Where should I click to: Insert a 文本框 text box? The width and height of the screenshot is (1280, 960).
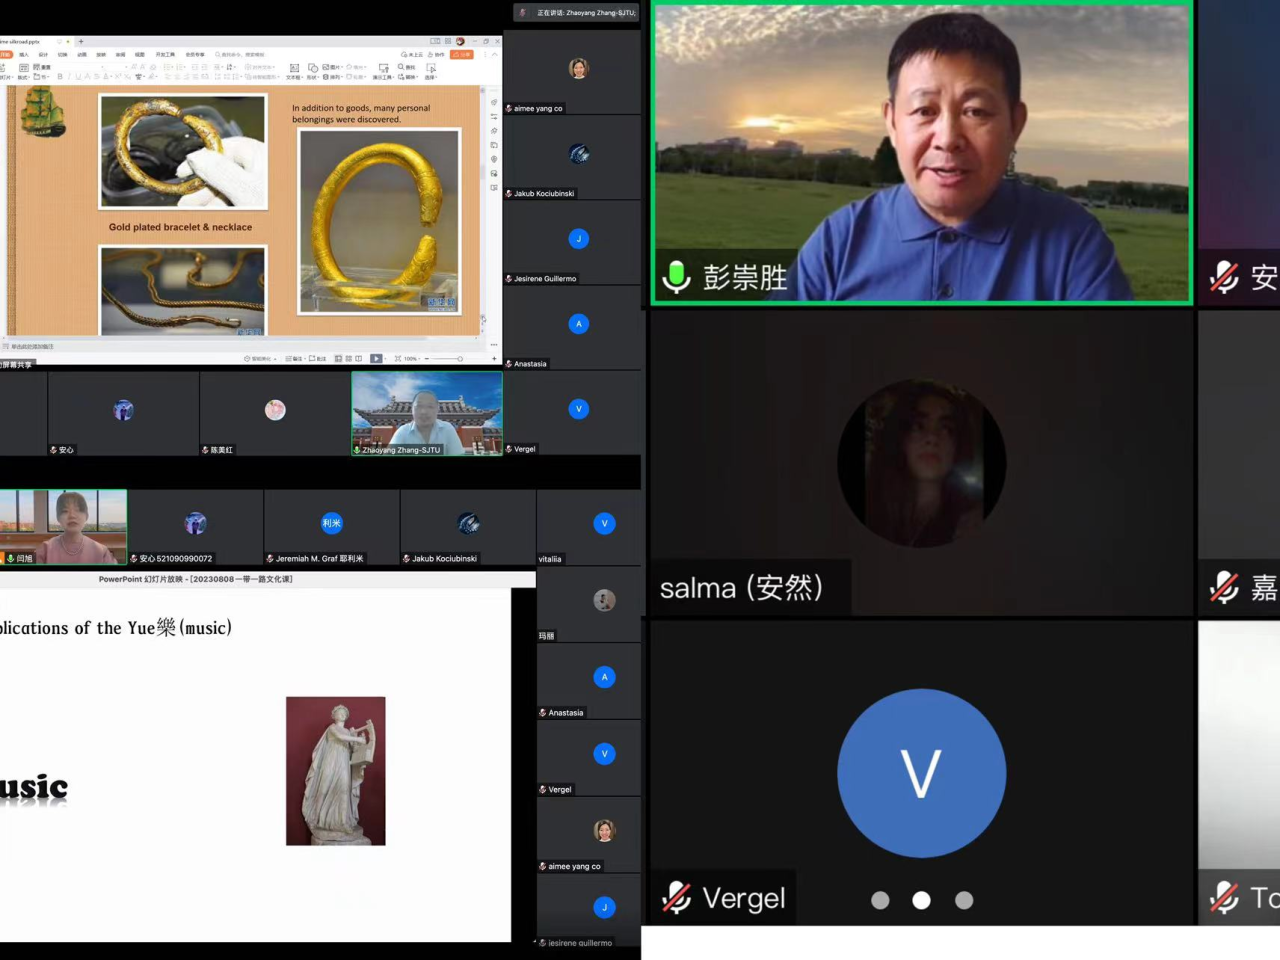[294, 71]
